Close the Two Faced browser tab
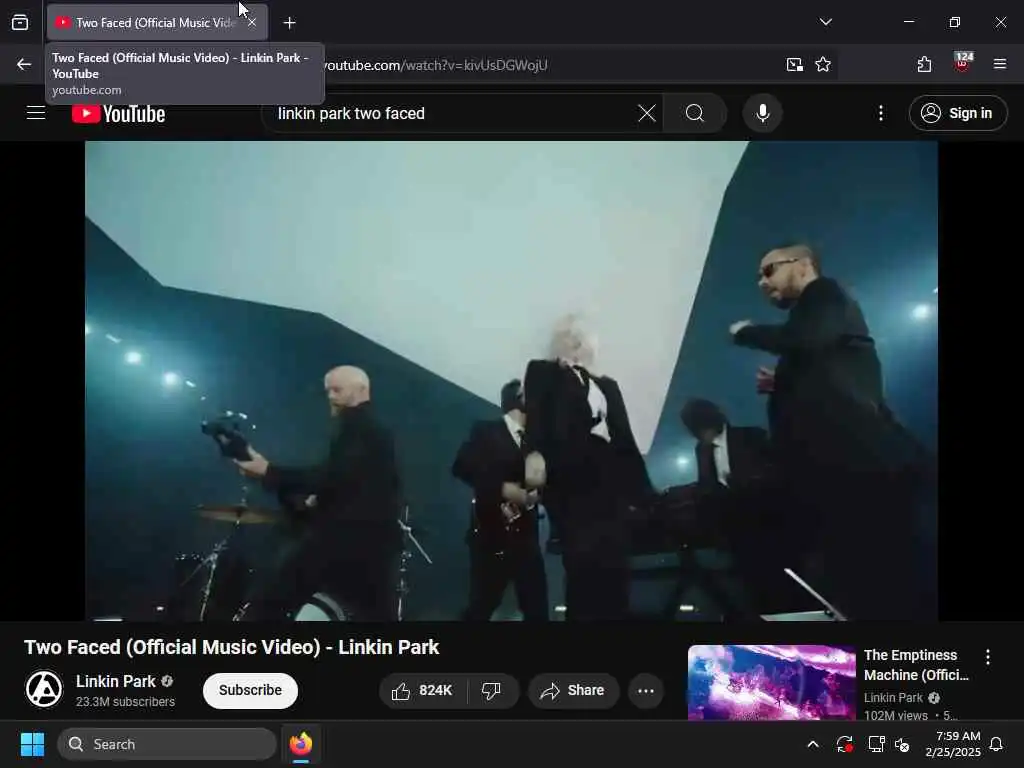The image size is (1024, 768). click(252, 22)
